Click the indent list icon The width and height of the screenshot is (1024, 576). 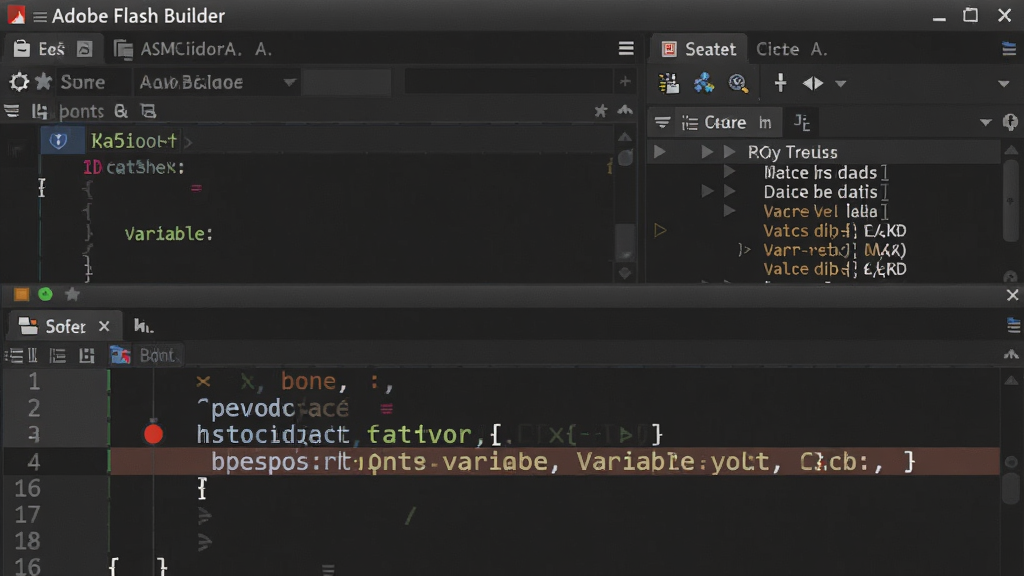[x=57, y=355]
